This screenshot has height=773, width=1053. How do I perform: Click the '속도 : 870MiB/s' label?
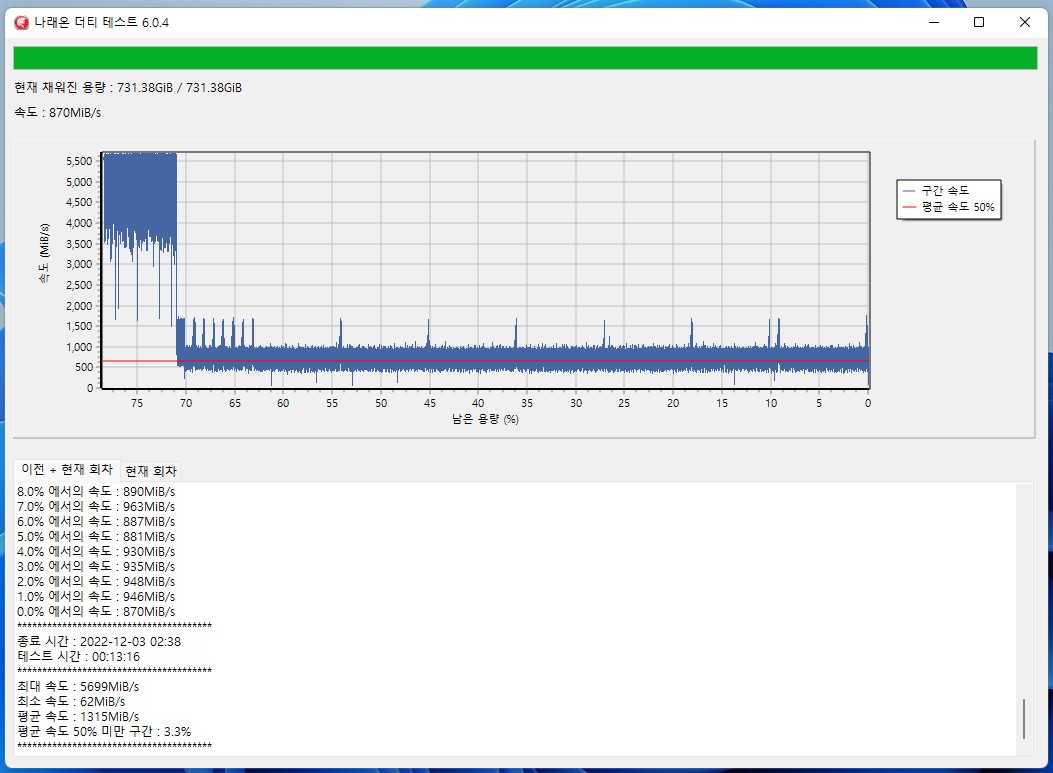point(58,112)
